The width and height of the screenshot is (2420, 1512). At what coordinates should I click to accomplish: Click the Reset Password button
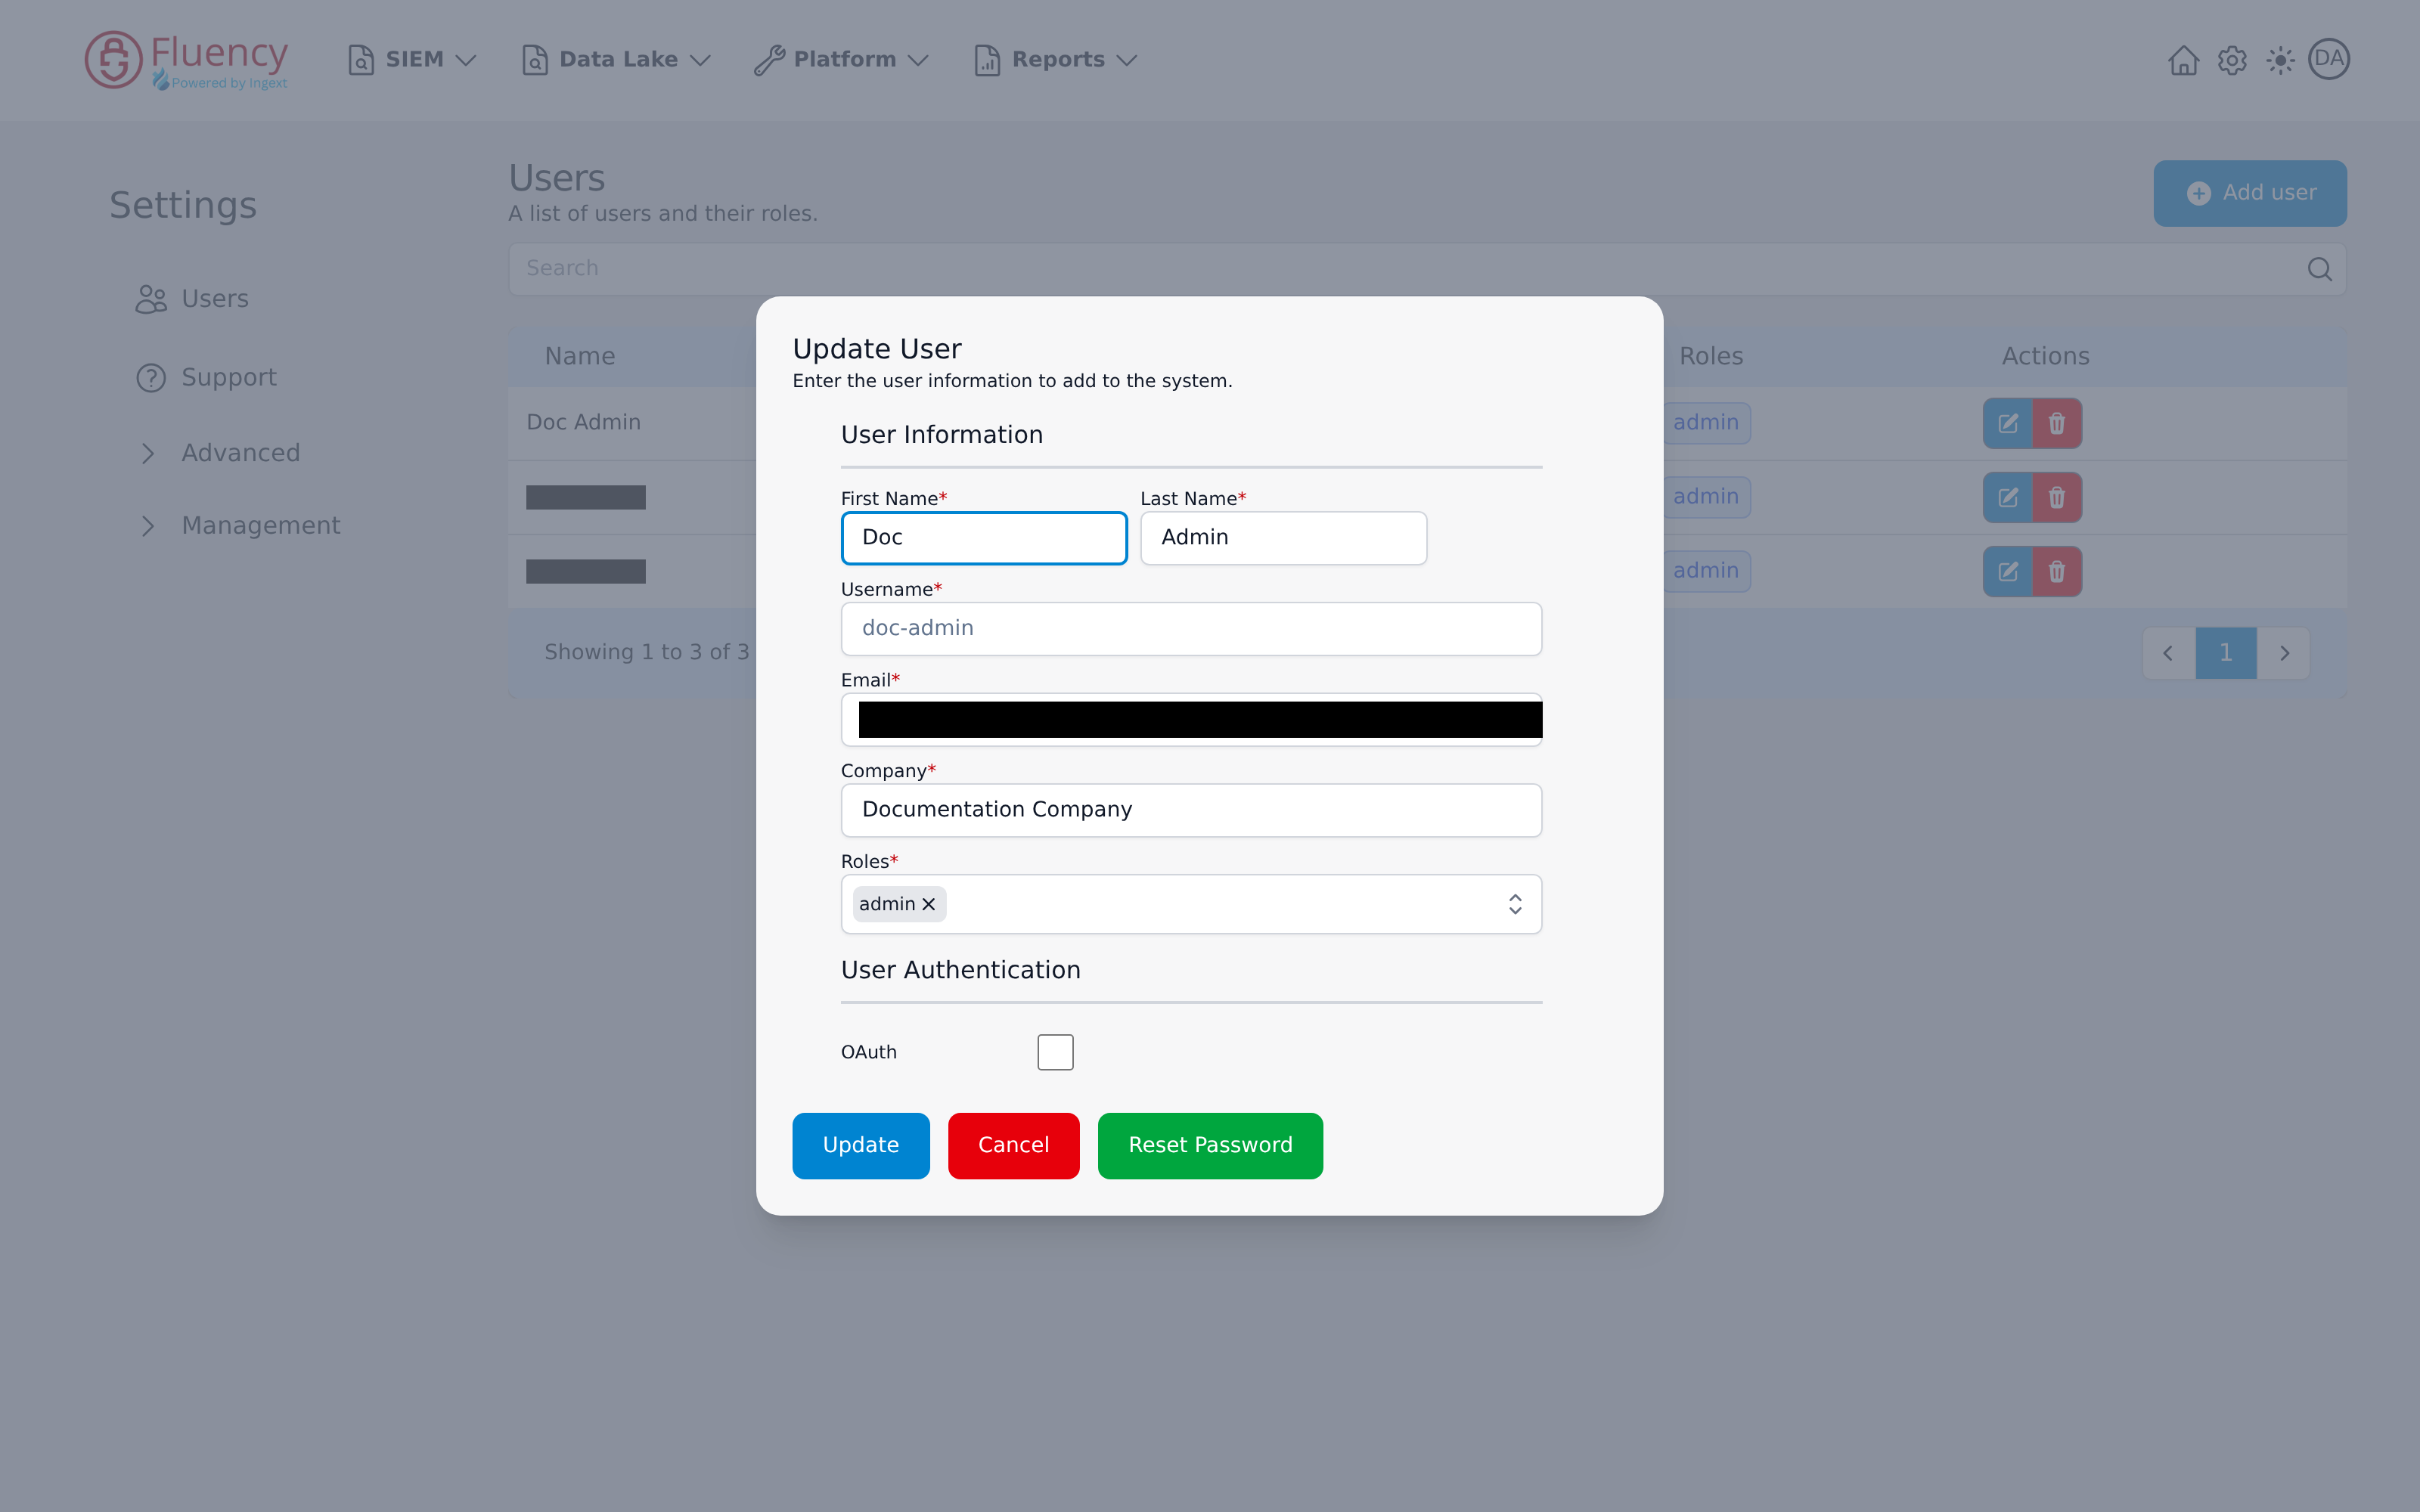click(x=1211, y=1146)
